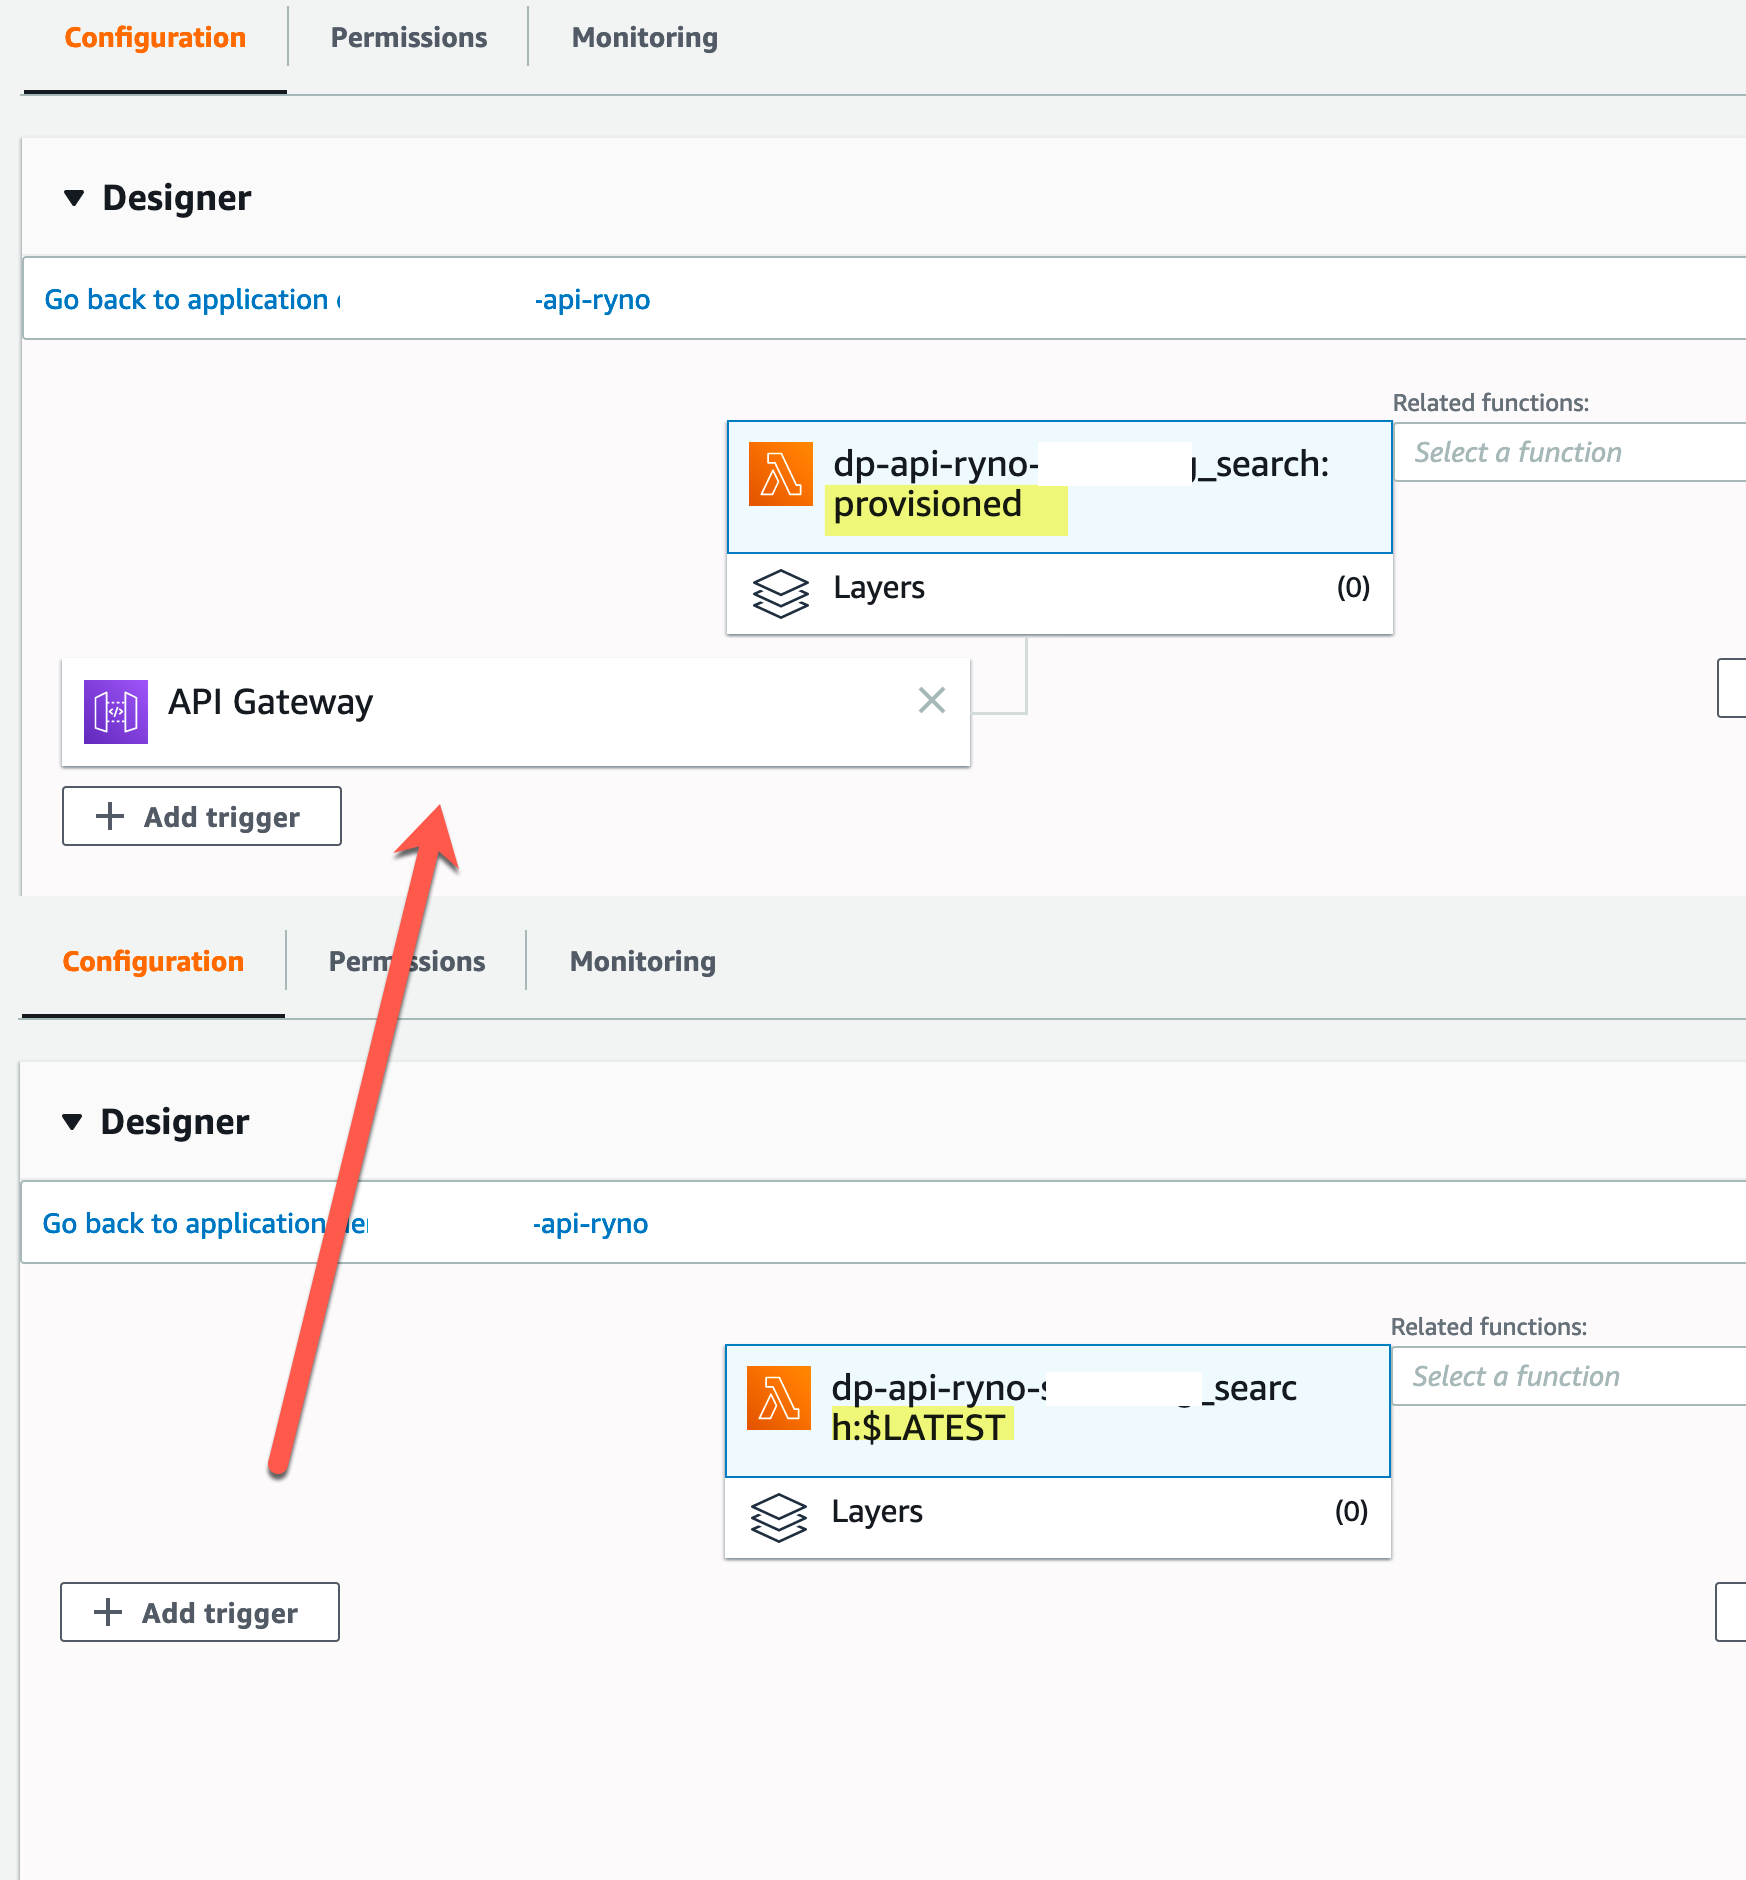Switch to the Monitoring tab at the top
This screenshot has height=1880, width=1746.
tap(643, 37)
